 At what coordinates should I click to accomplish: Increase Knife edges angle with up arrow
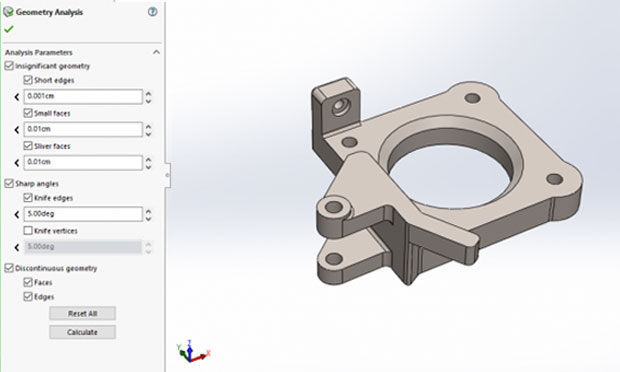coord(148,211)
